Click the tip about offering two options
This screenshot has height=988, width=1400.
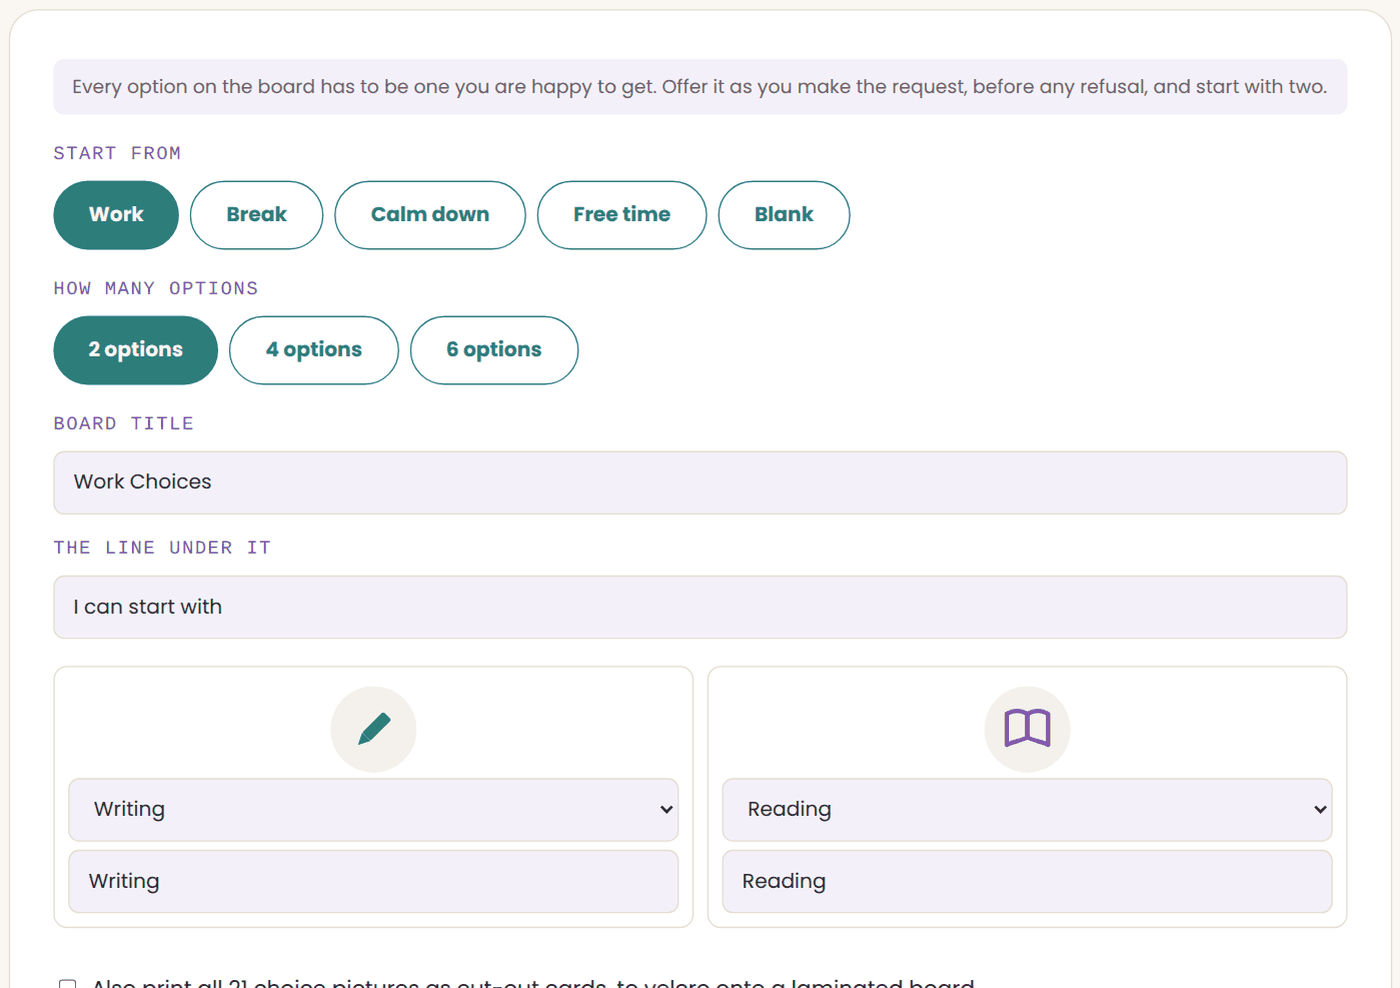tap(700, 87)
